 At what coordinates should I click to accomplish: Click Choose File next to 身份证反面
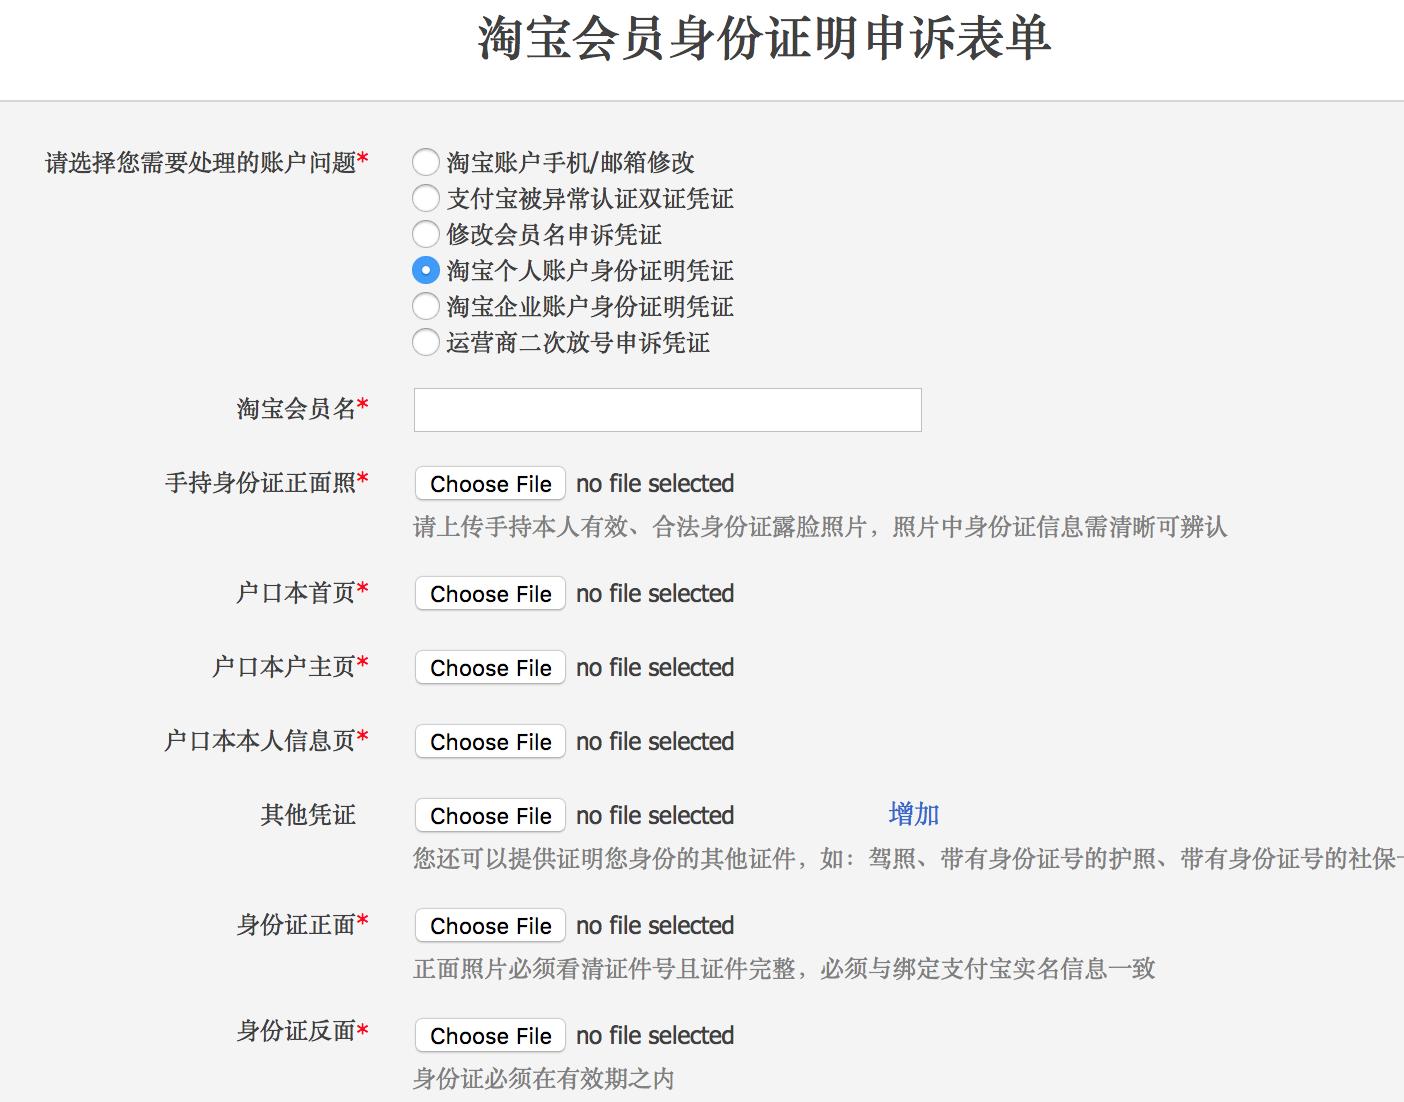pos(489,1035)
